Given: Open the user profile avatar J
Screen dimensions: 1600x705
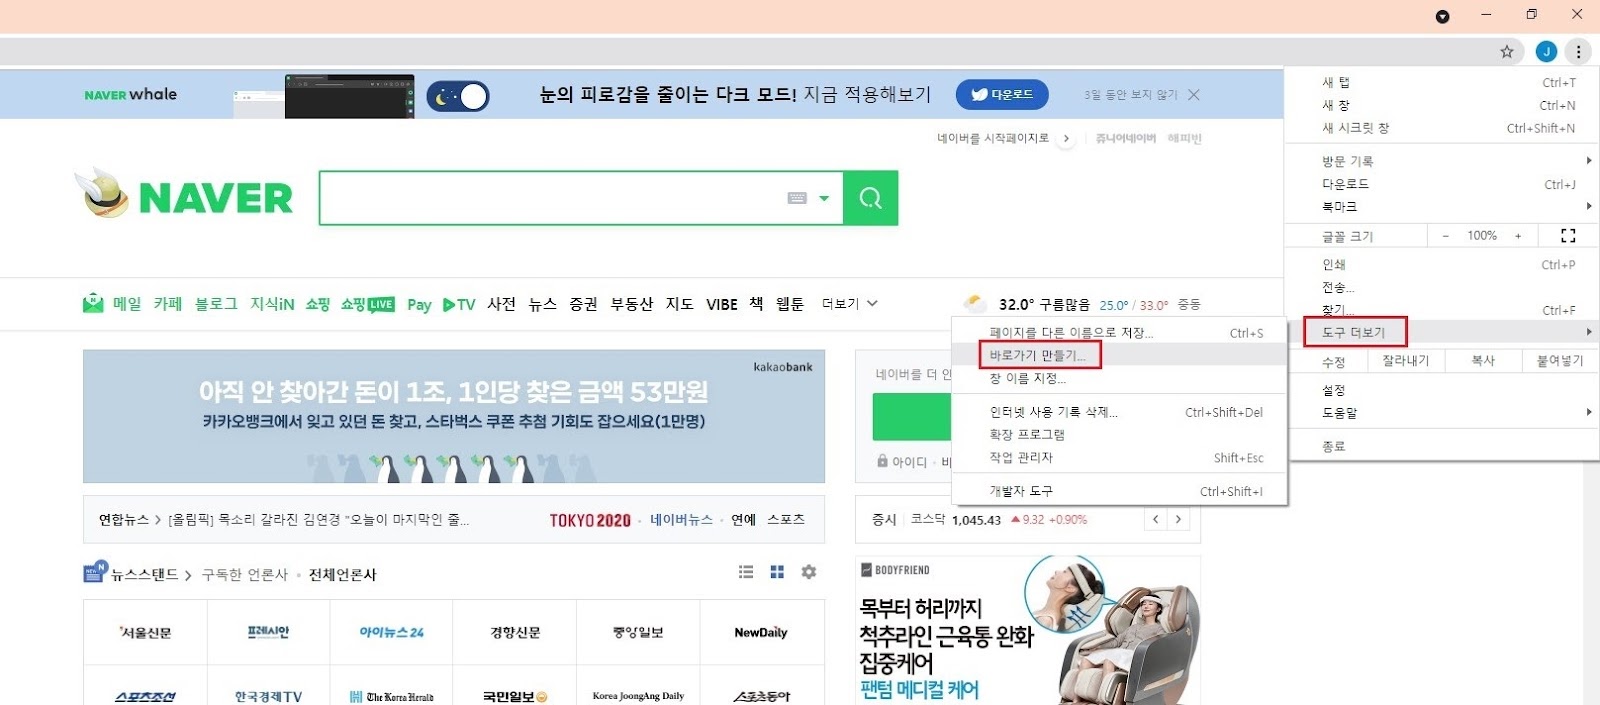Looking at the screenshot, I should 1546,52.
